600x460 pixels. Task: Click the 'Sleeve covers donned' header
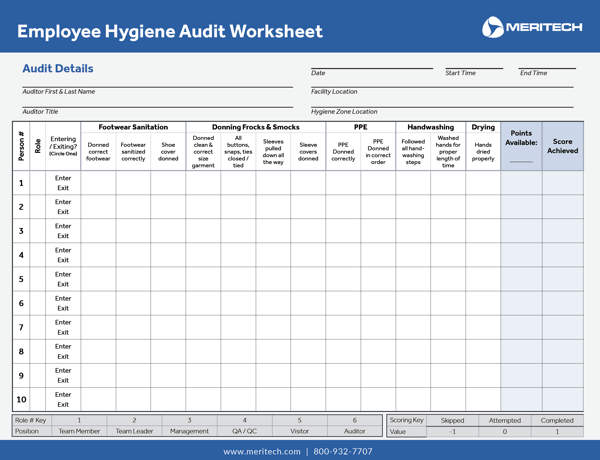(x=308, y=152)
